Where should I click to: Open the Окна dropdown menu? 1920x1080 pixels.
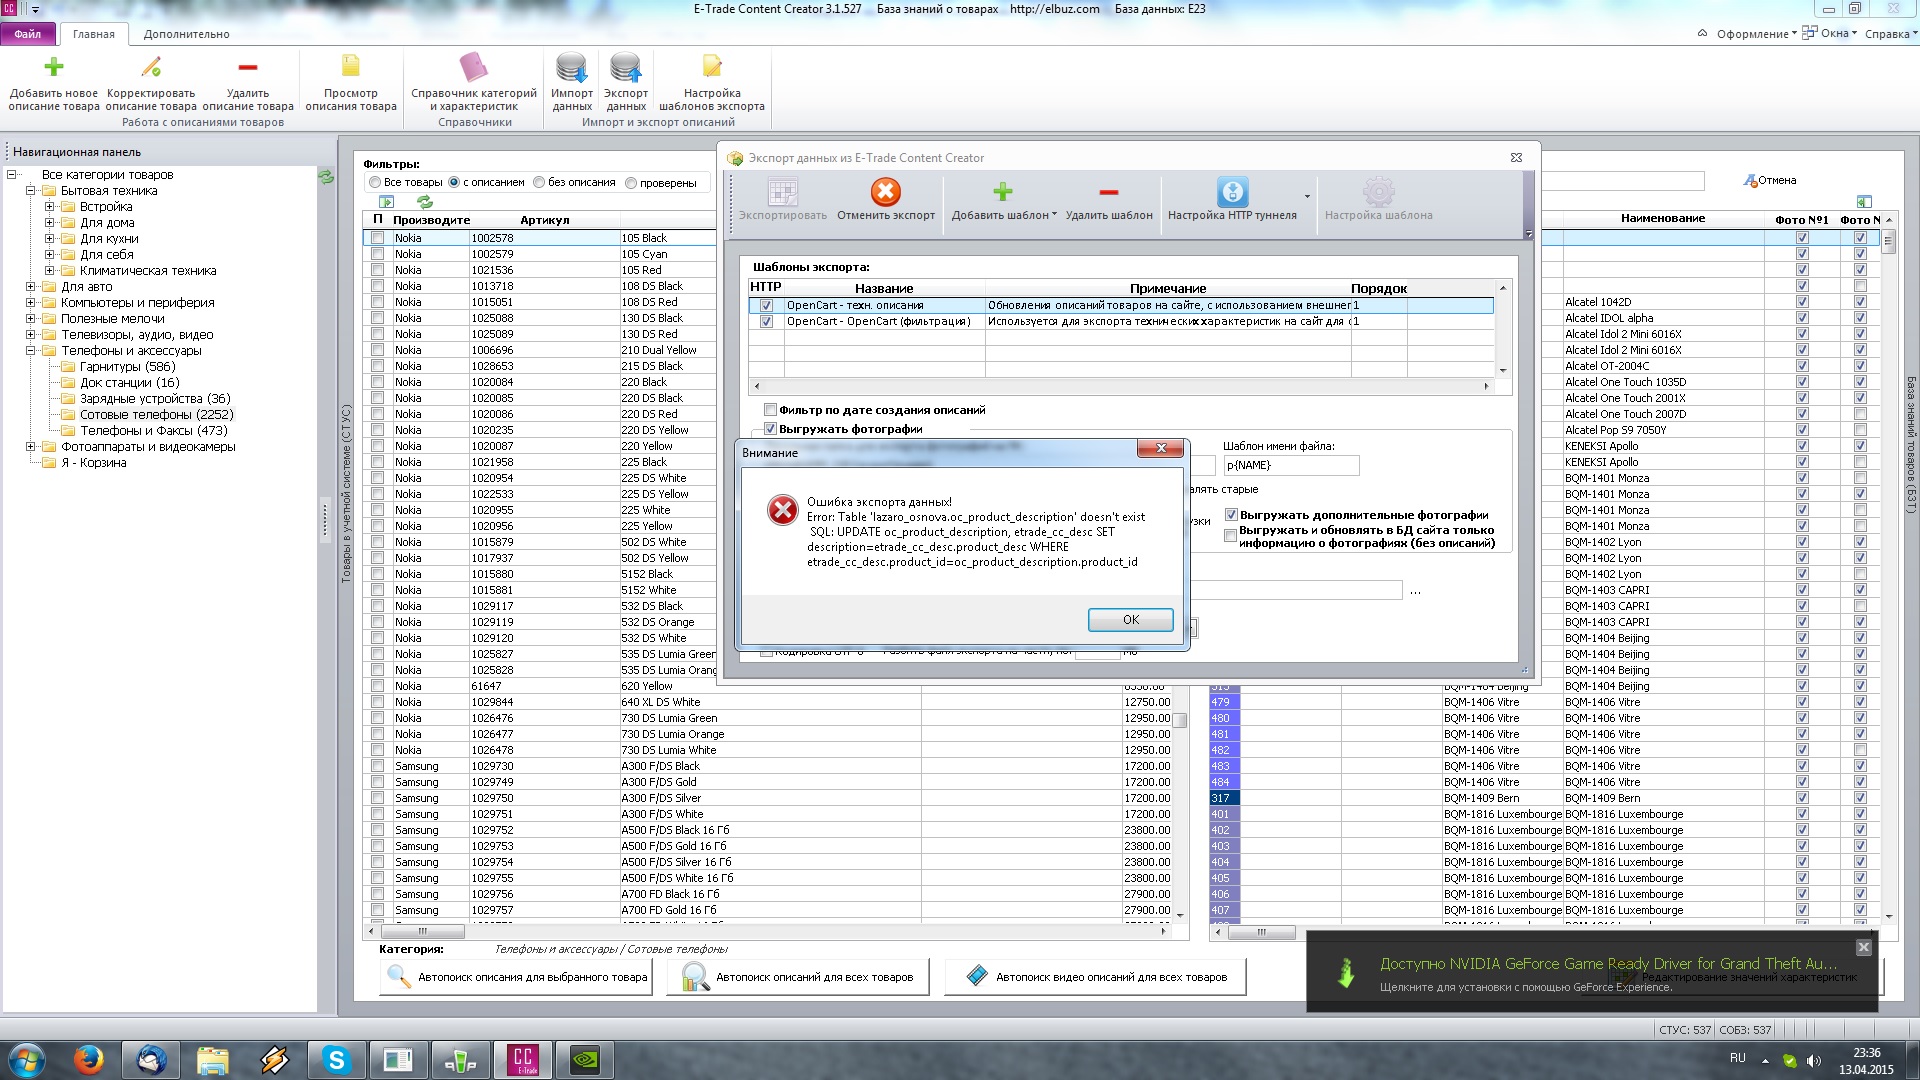[x=1832, y=33]
